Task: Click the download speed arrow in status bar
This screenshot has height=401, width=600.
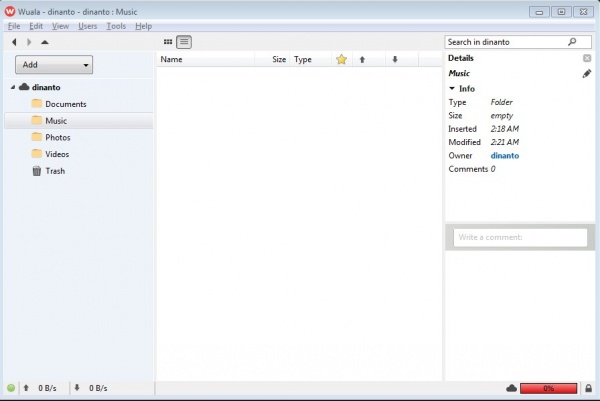Action: click(x=77, y=388)
